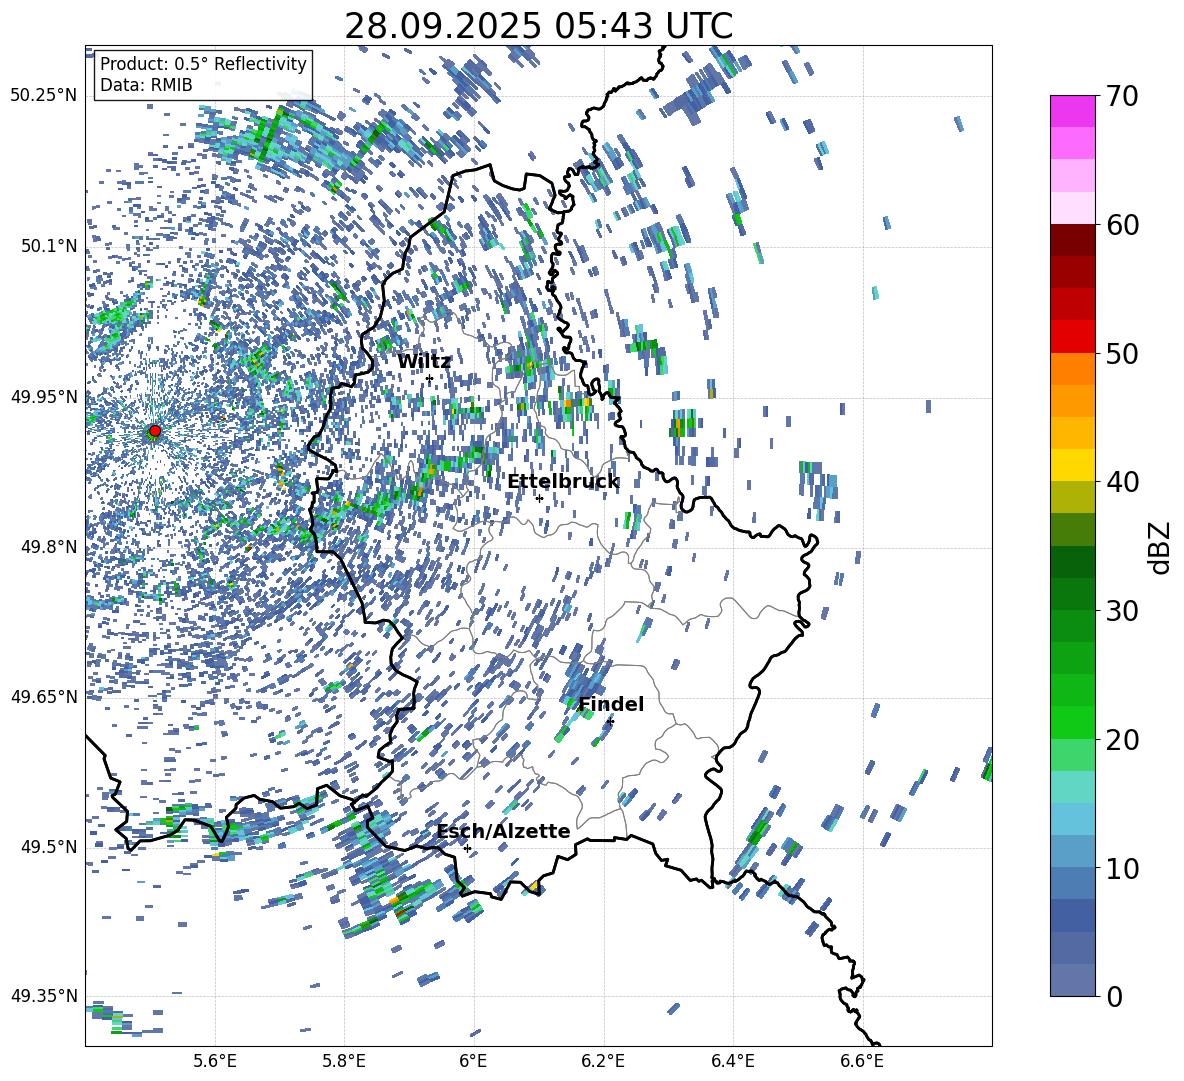Click the Wiltz city label

[424, 362]
